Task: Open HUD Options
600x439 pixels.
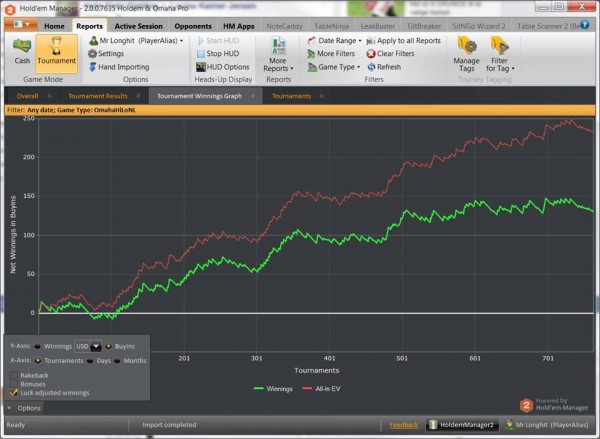Action: (x=222, y=67)
